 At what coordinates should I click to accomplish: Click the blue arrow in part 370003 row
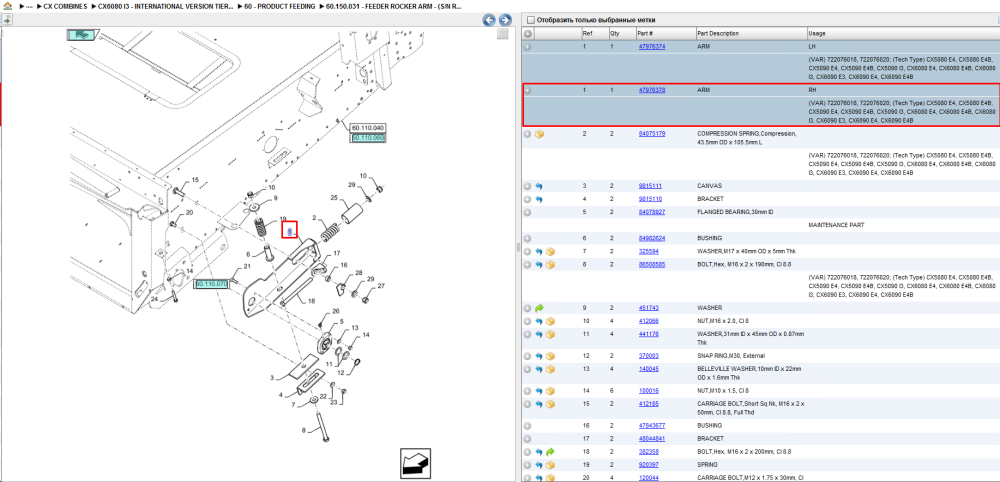click(x=540, y=356)
